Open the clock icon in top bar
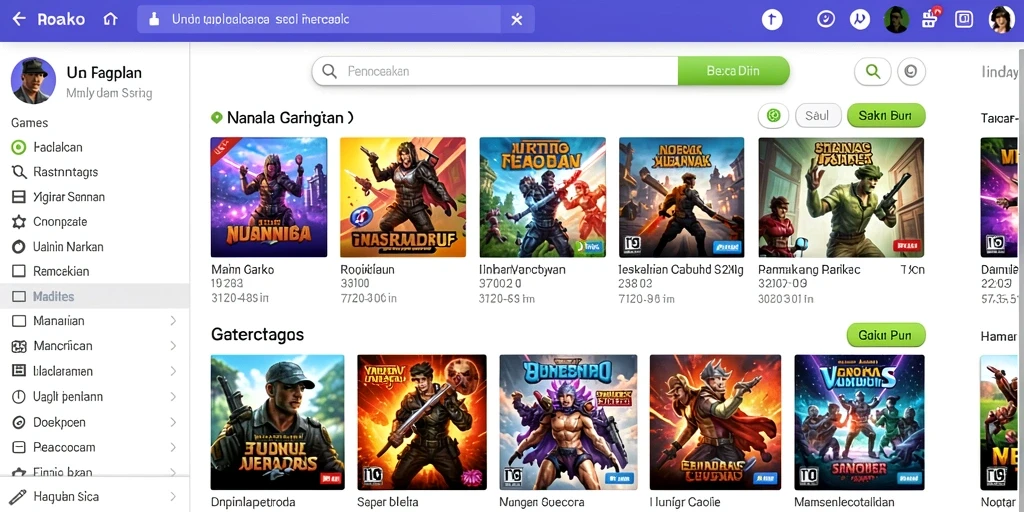This screenshot has width=1024, height=512. (x=825, y=19)
